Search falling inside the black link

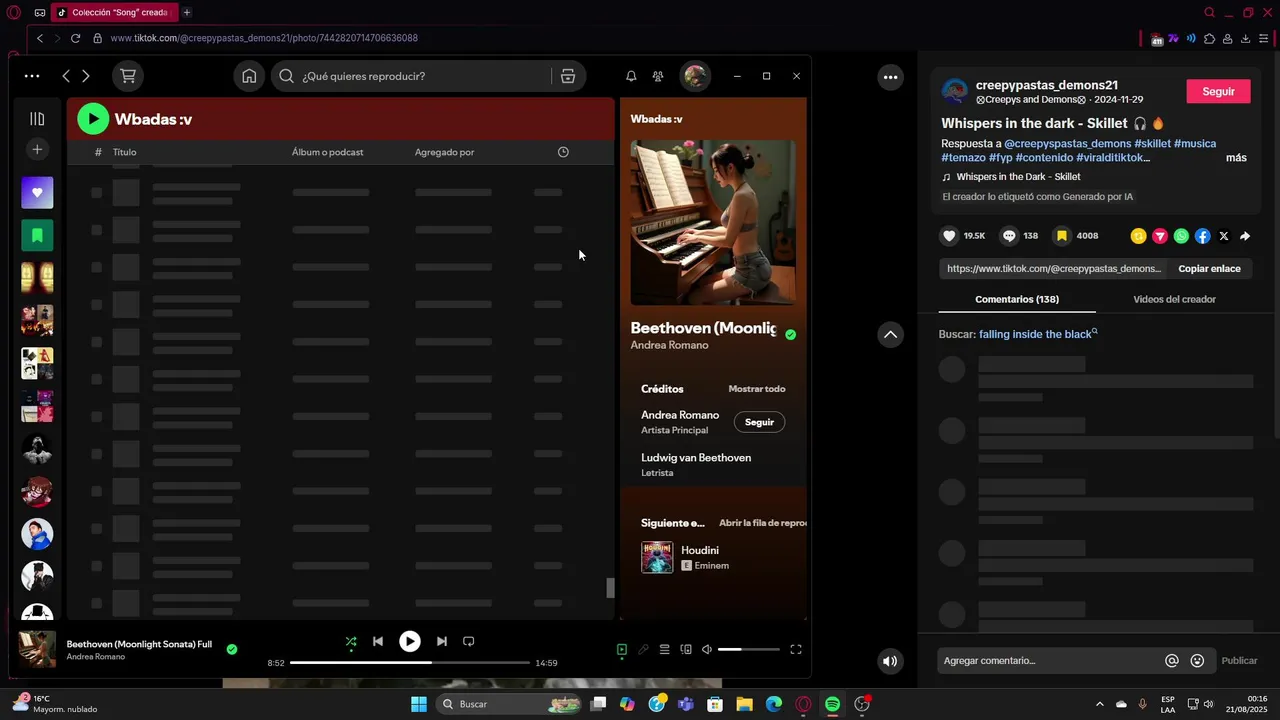pos(1038,334)
